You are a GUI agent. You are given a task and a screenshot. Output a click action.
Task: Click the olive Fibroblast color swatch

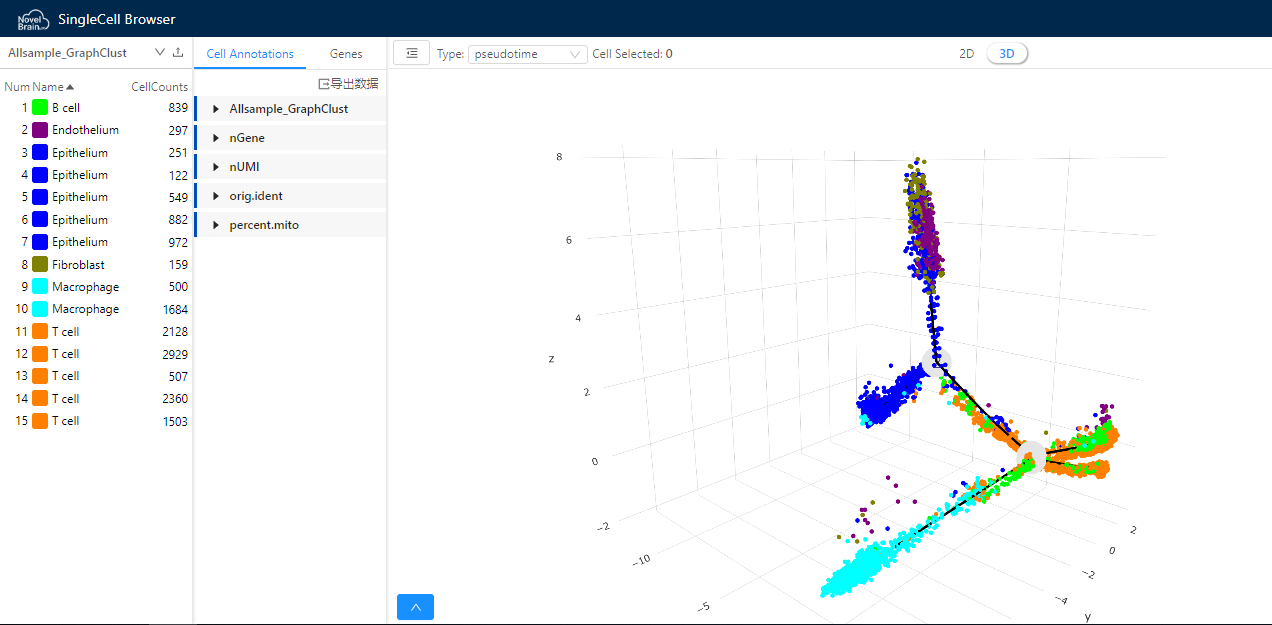40,264
